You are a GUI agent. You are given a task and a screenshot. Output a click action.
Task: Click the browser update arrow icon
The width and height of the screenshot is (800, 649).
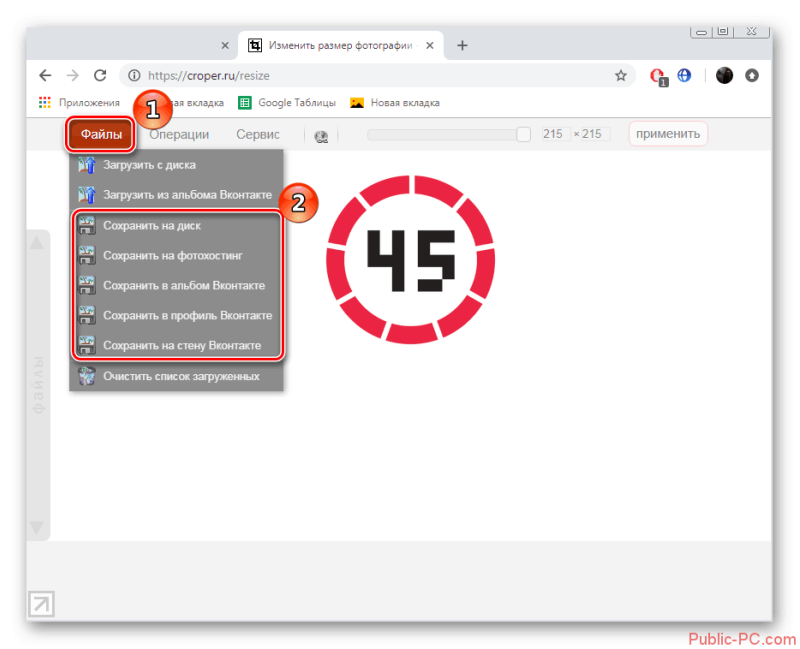(x=752, y=76)
